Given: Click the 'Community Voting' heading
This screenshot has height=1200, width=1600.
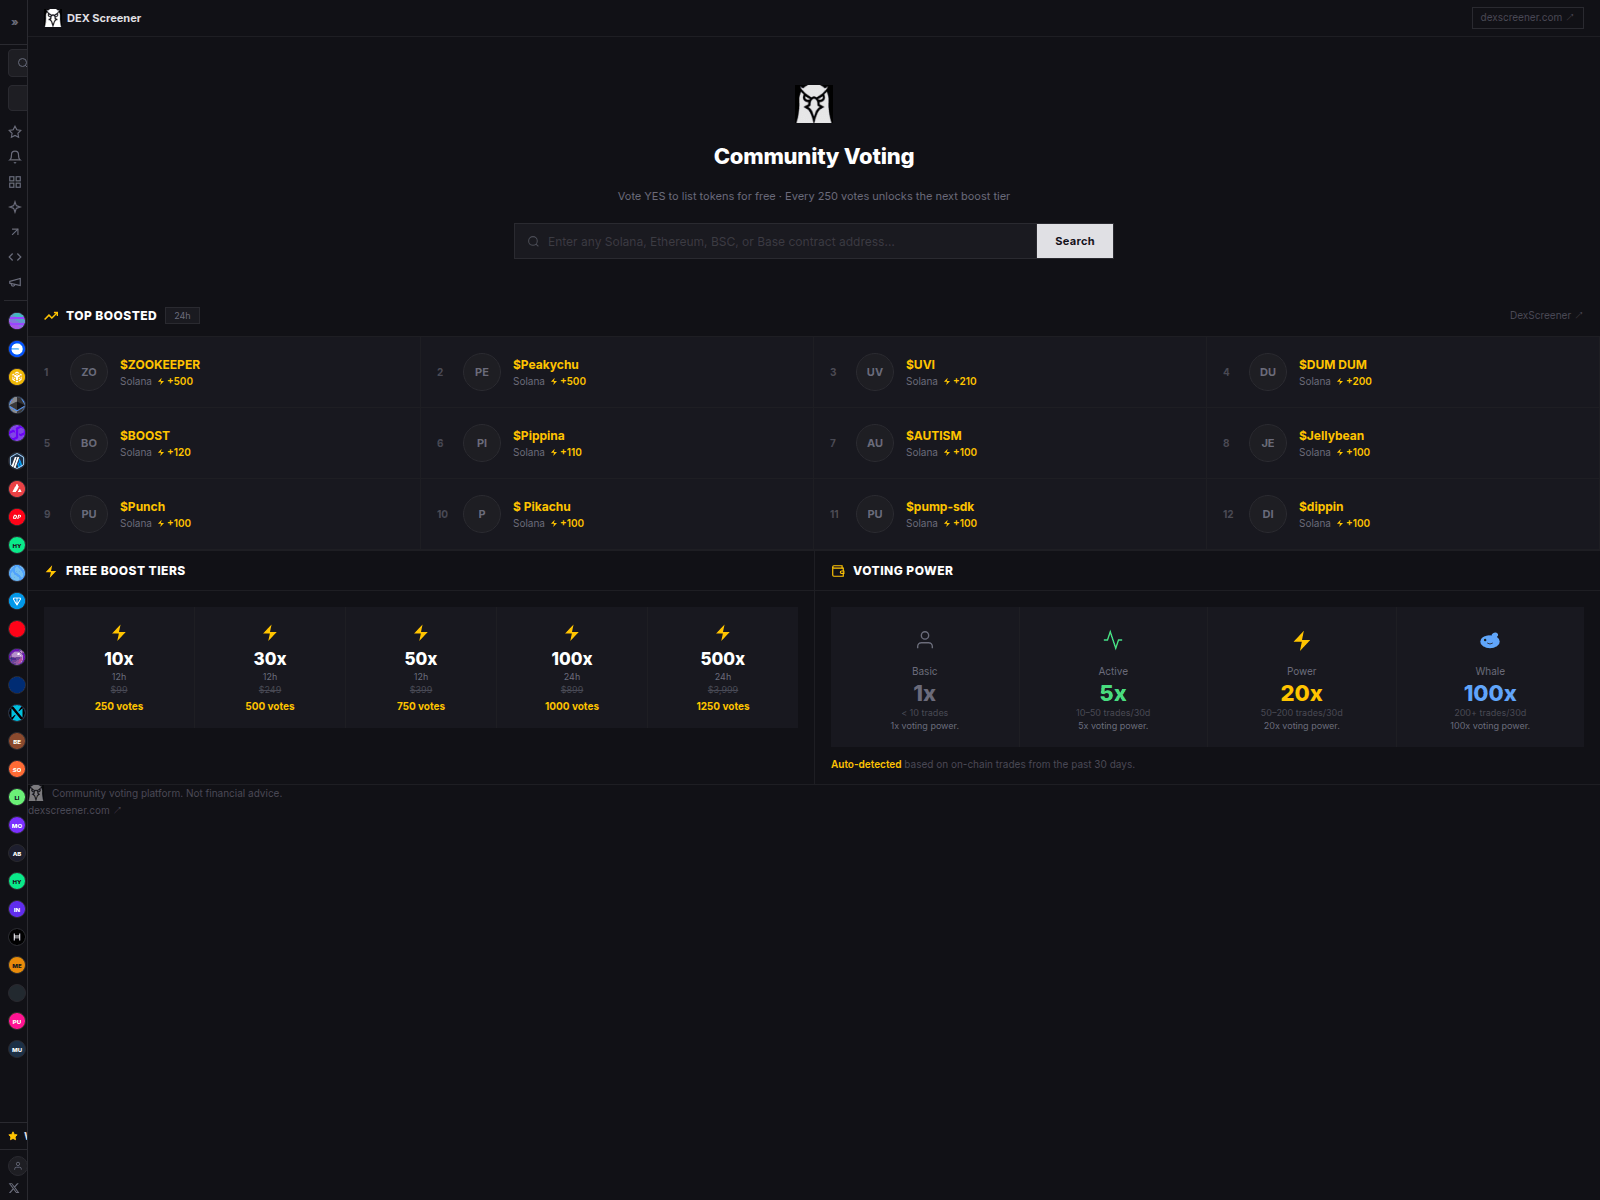Looking at the screenshot, I should pos(814,156).
